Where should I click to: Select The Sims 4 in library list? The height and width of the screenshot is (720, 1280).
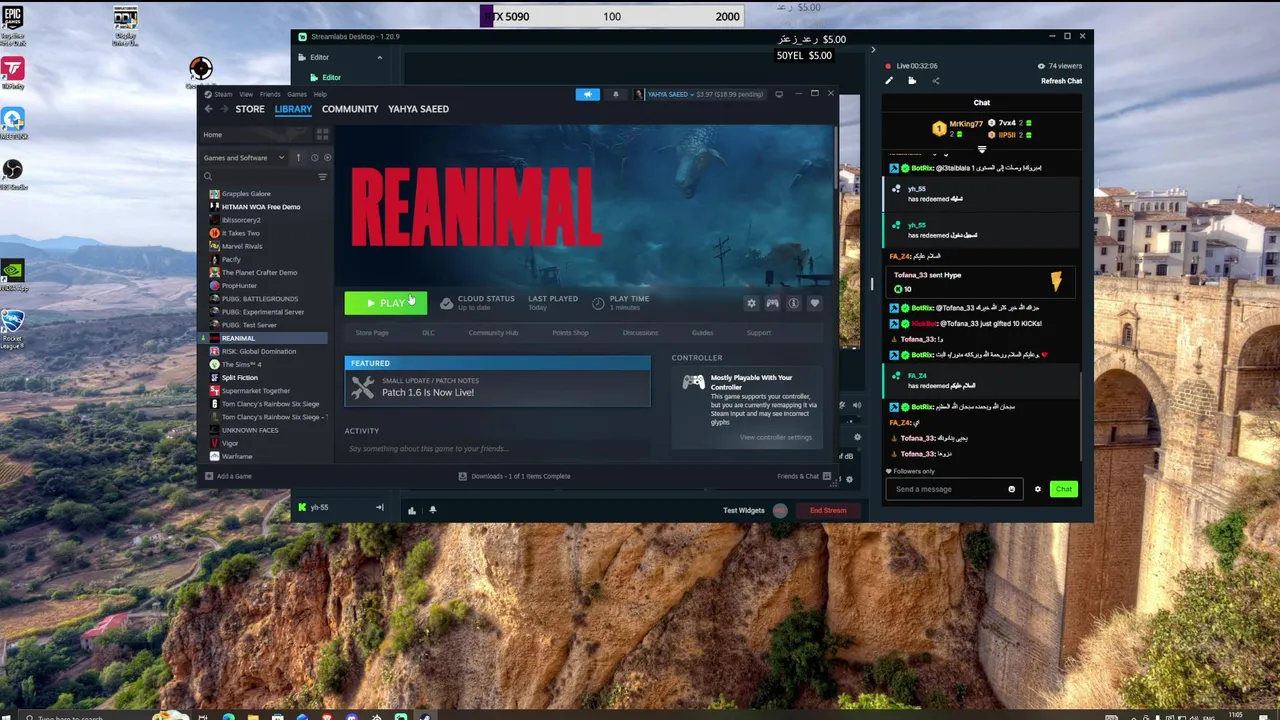(241, 364)
